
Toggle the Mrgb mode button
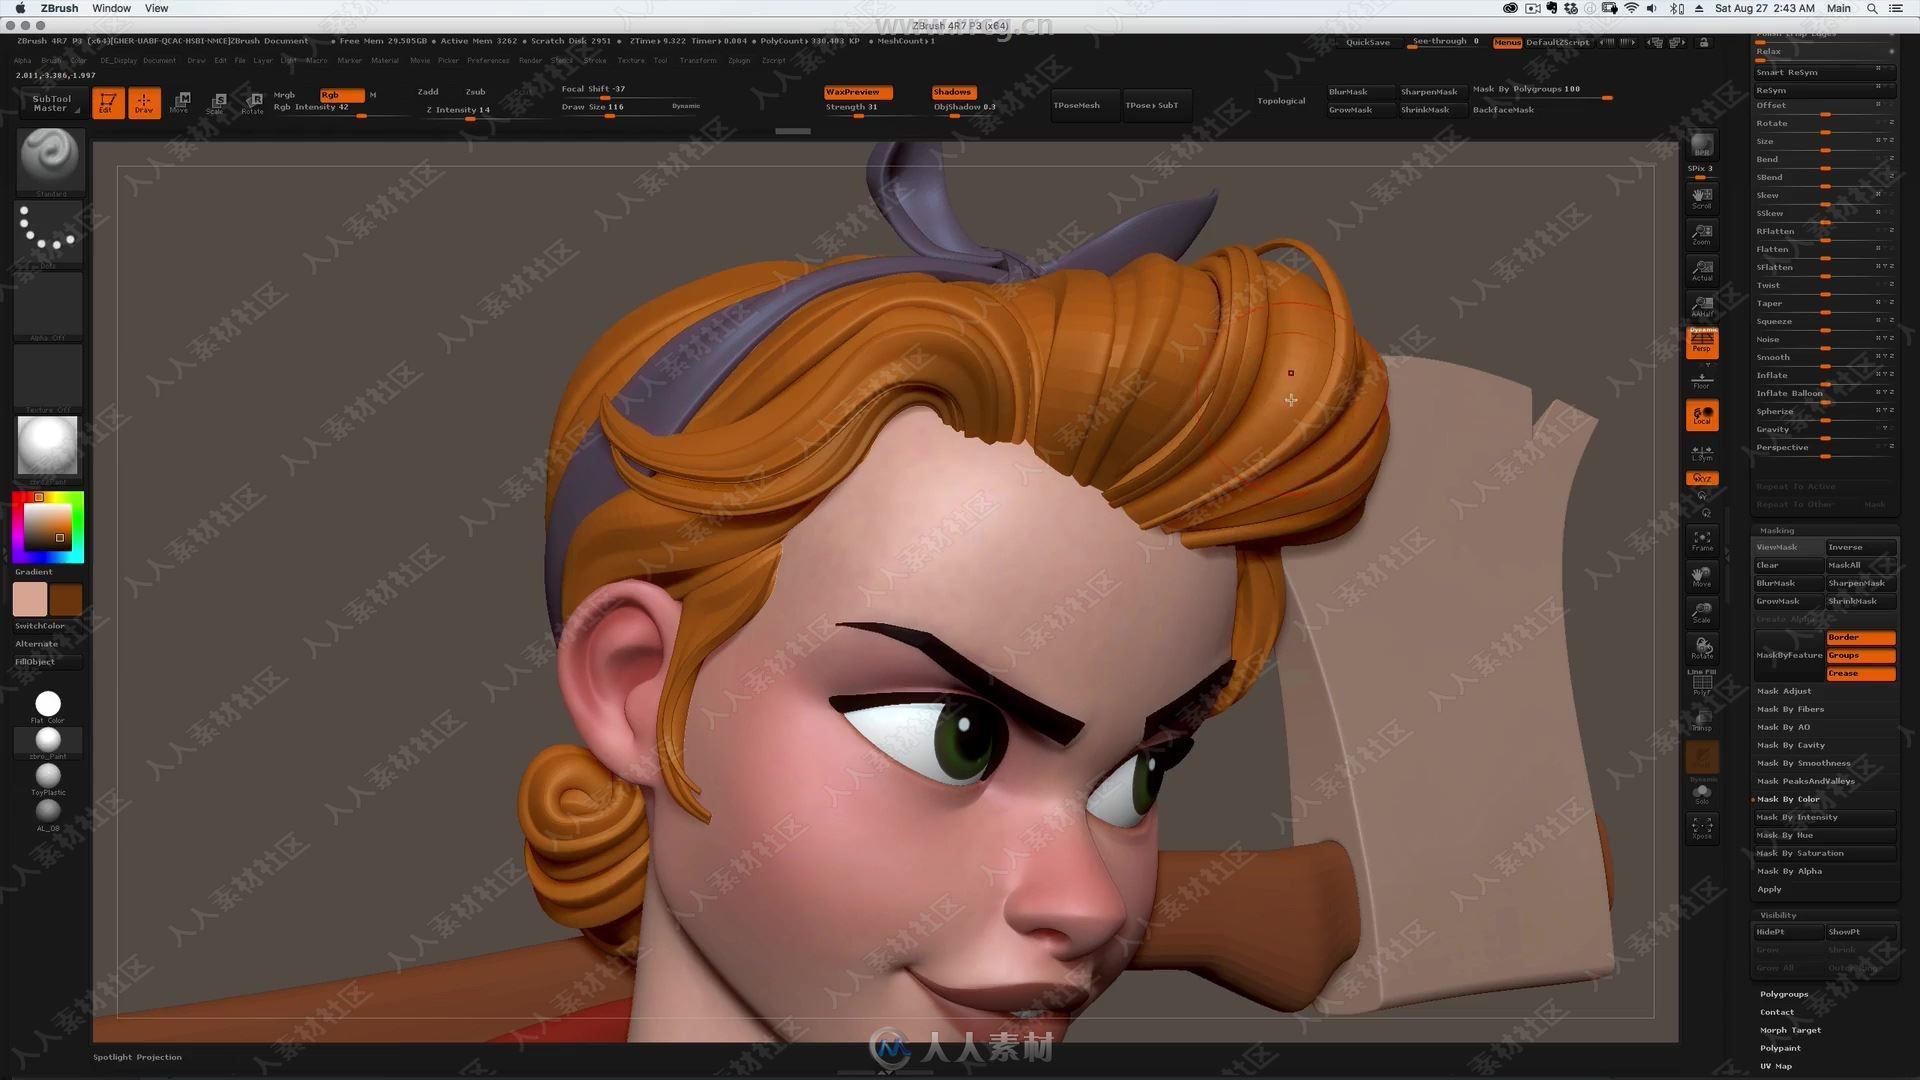[x=285, y=94]
